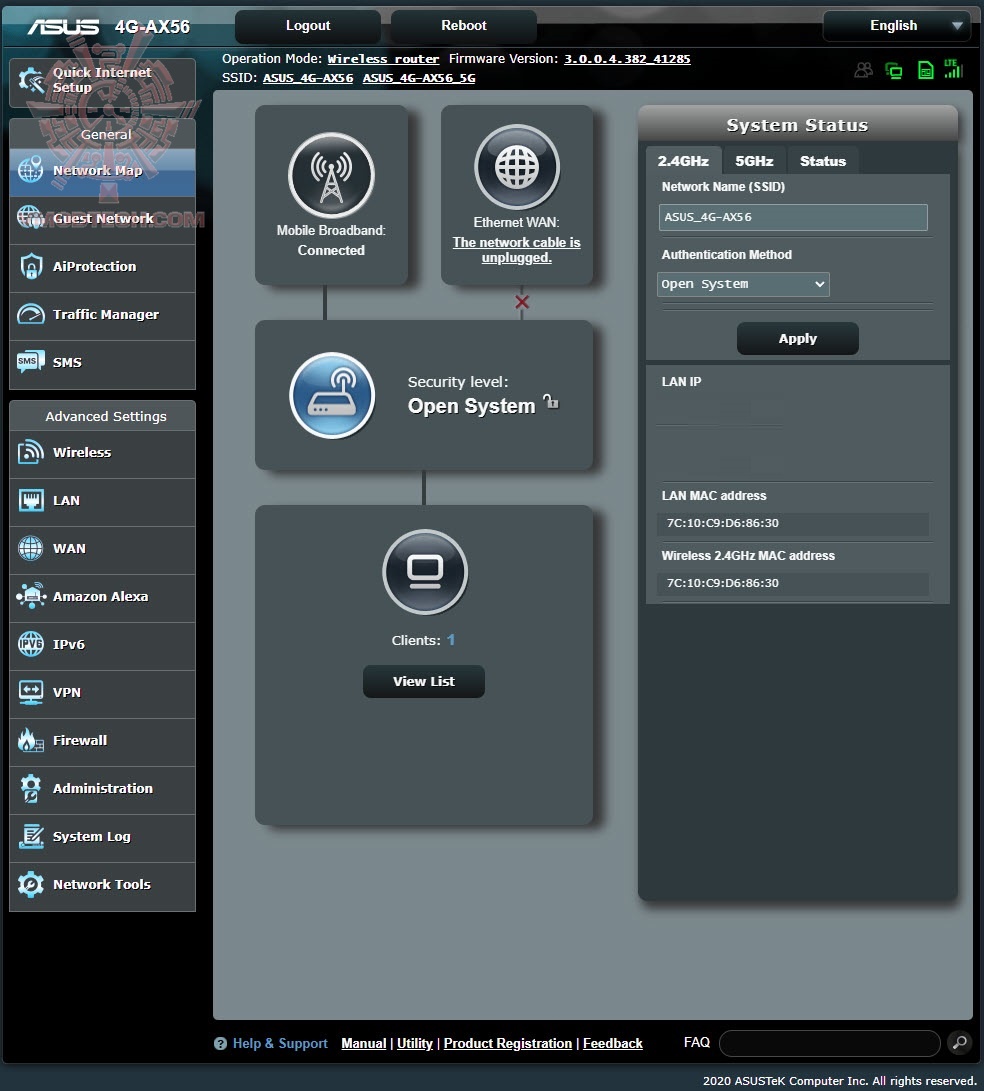Click the LAN MAC address value field
This screenshot has width=984, height=1091.
point(793,523)
